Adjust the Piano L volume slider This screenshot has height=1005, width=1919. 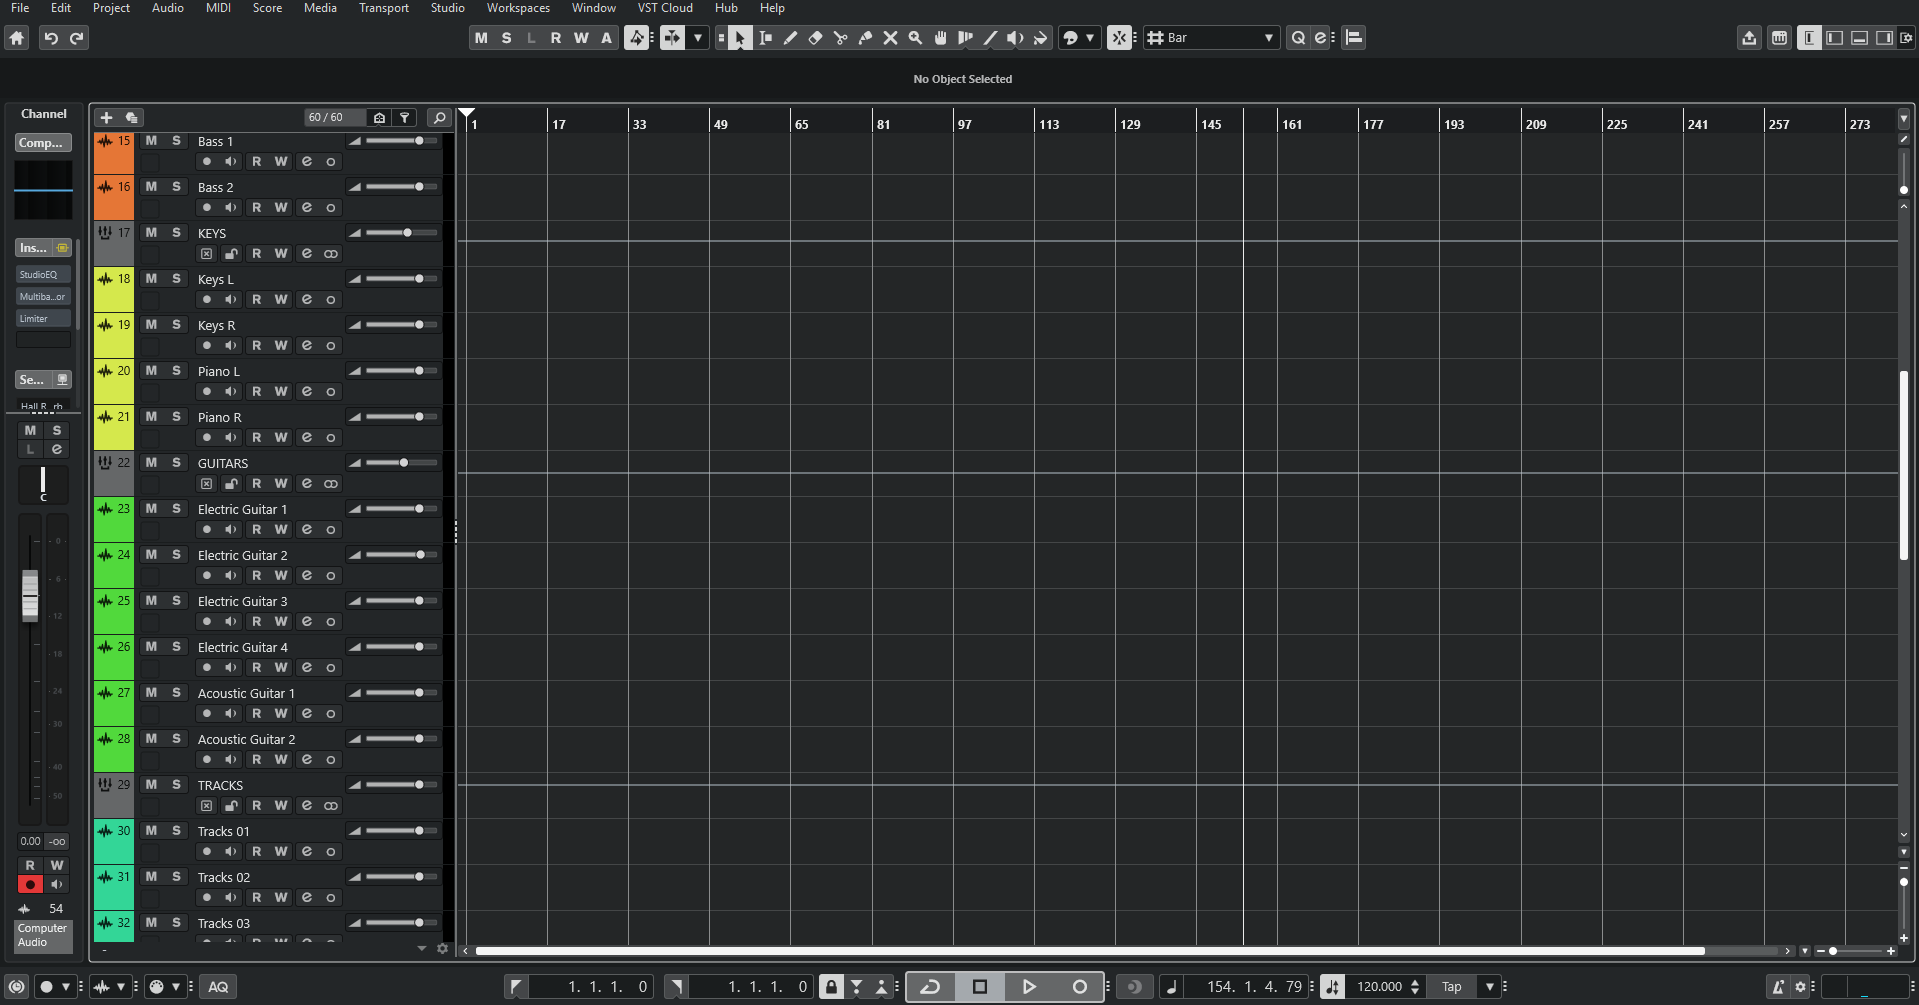click(x=417, y=371)
